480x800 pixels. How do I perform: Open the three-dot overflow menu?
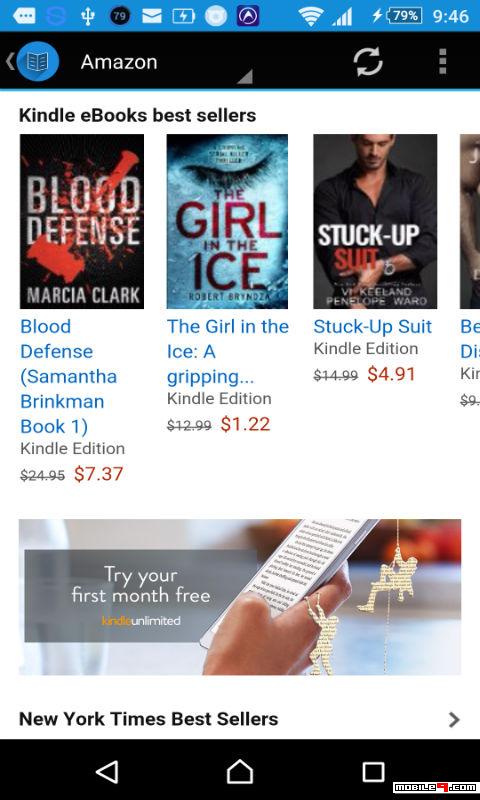pyautogui.click(x=443, y=62)
